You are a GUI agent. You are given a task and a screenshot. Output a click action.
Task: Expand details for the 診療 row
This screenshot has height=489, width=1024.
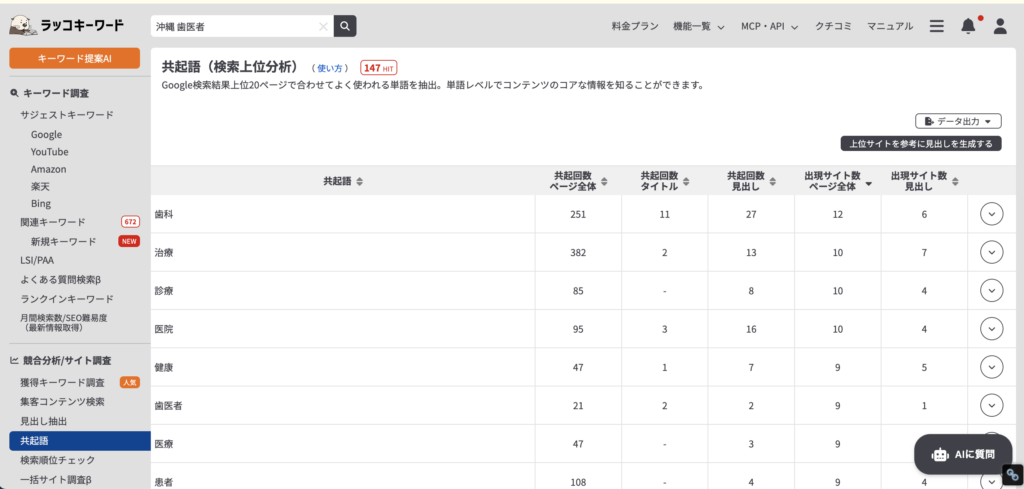point(991,291)
